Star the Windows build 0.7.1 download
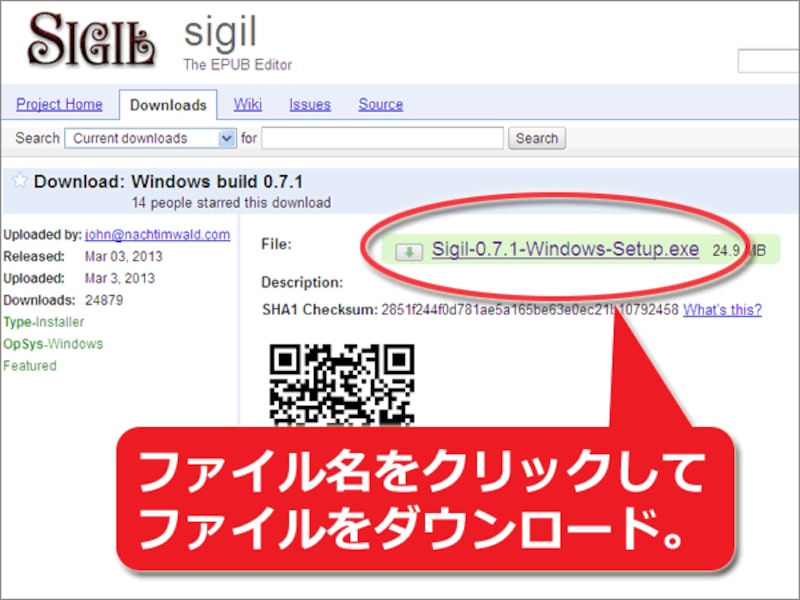 pyautogui.click(x=21, y=179)
